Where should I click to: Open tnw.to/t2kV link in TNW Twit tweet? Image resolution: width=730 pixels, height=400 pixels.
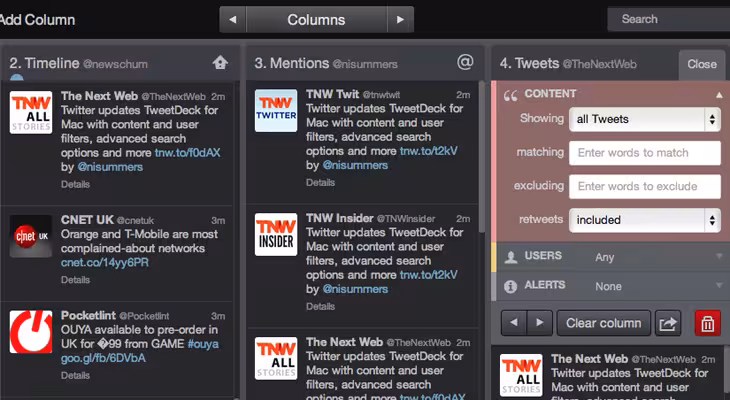click(429, 151)
